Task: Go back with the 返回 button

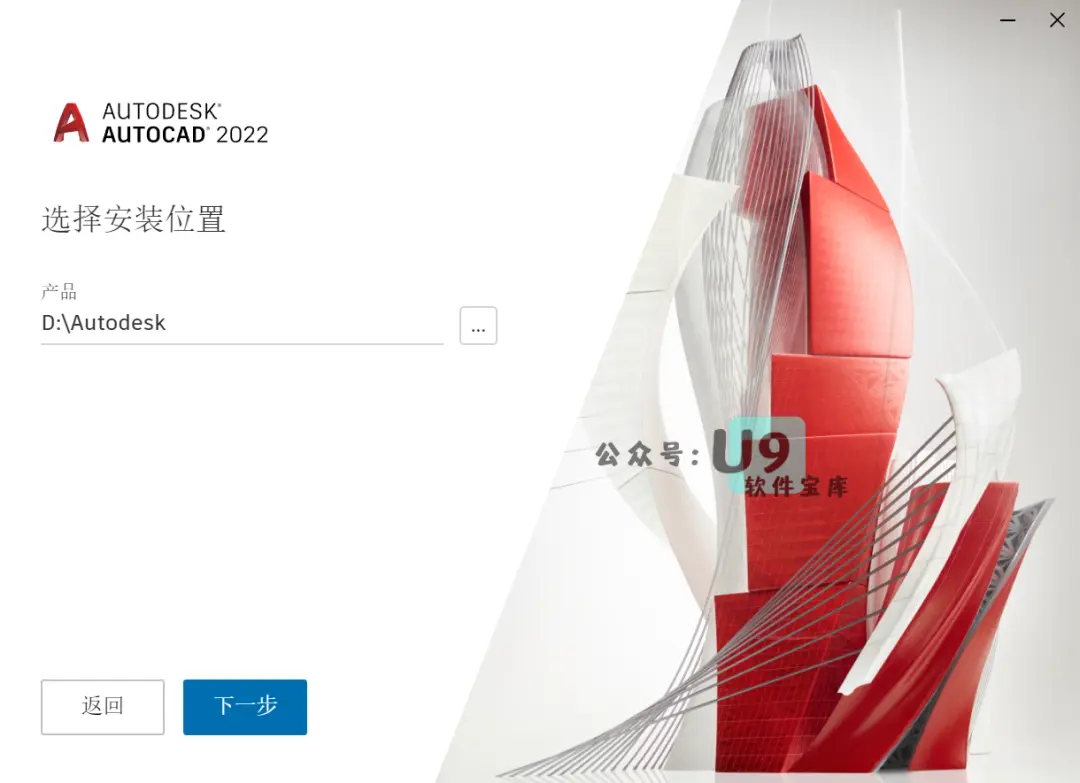Action: pyautogui.click(x=103, y=707)
